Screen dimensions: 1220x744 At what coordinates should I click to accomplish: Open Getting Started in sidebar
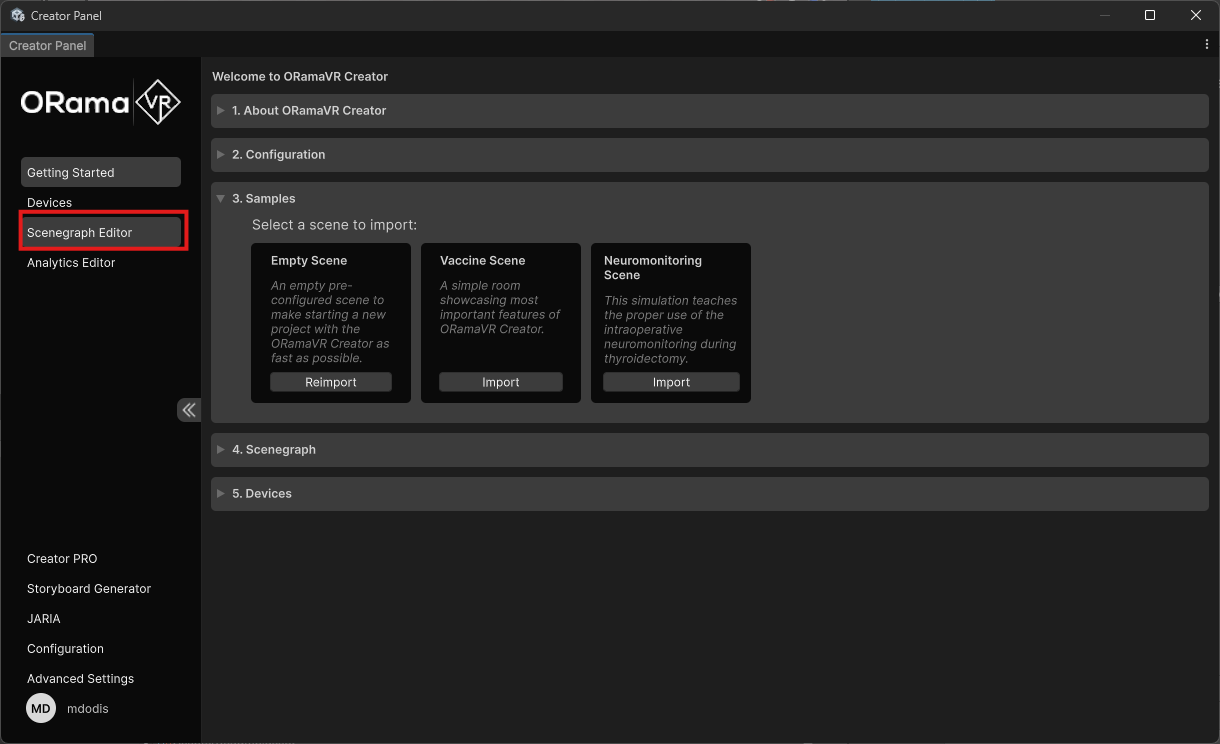point(101,172)
